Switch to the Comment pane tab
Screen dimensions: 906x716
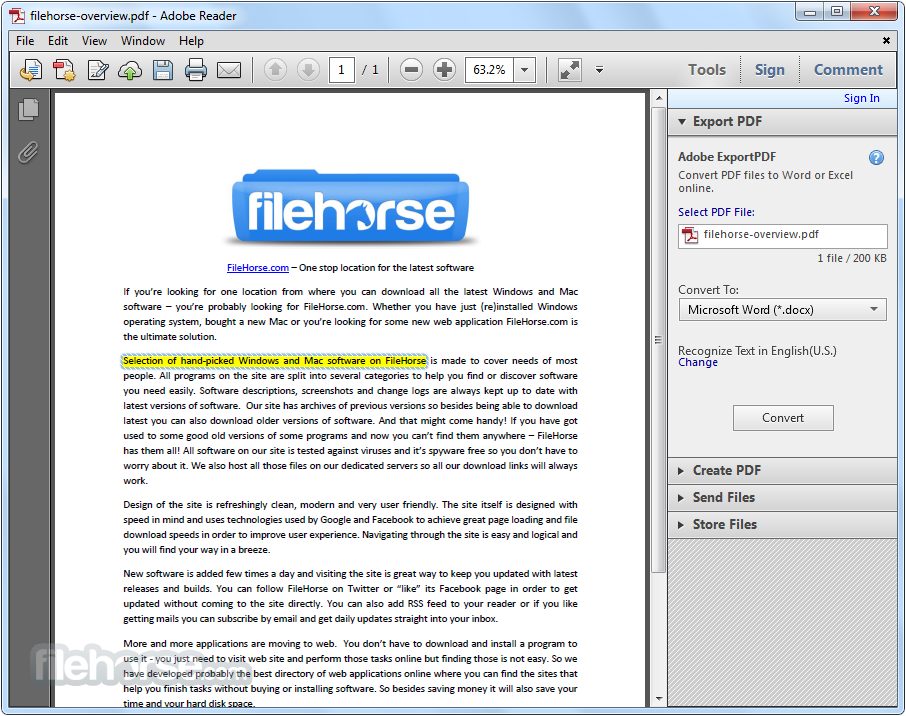[848, 70]
